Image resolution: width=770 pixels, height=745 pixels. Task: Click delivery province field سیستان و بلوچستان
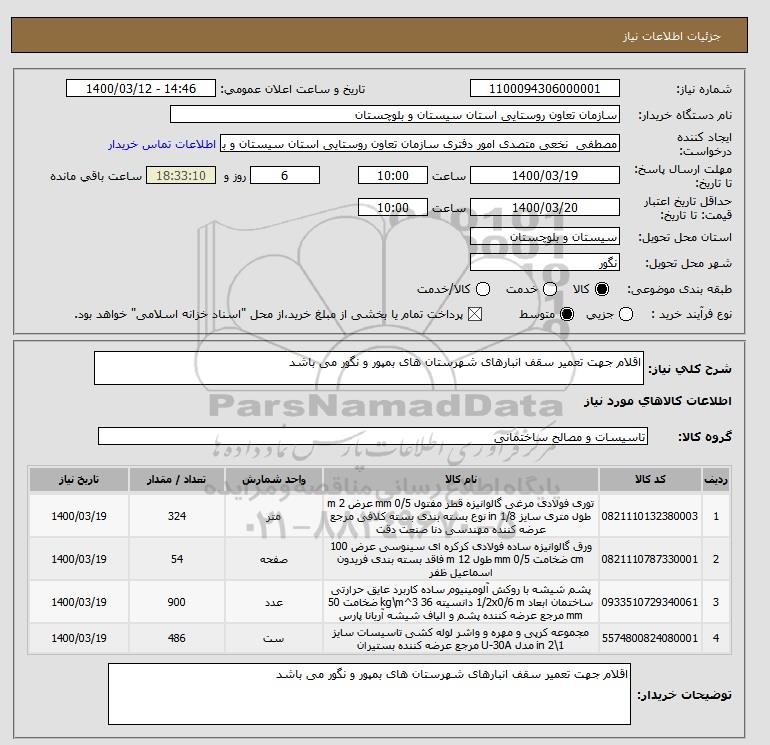click(x=545, y=237)
